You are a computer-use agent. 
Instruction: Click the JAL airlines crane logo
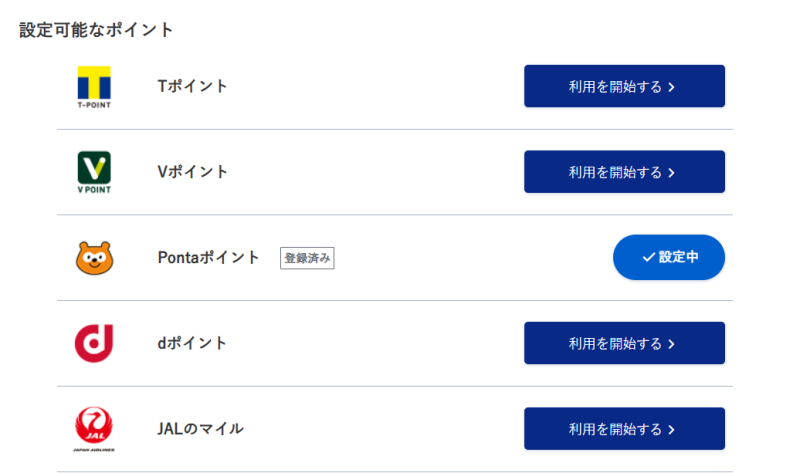(94, 429)
